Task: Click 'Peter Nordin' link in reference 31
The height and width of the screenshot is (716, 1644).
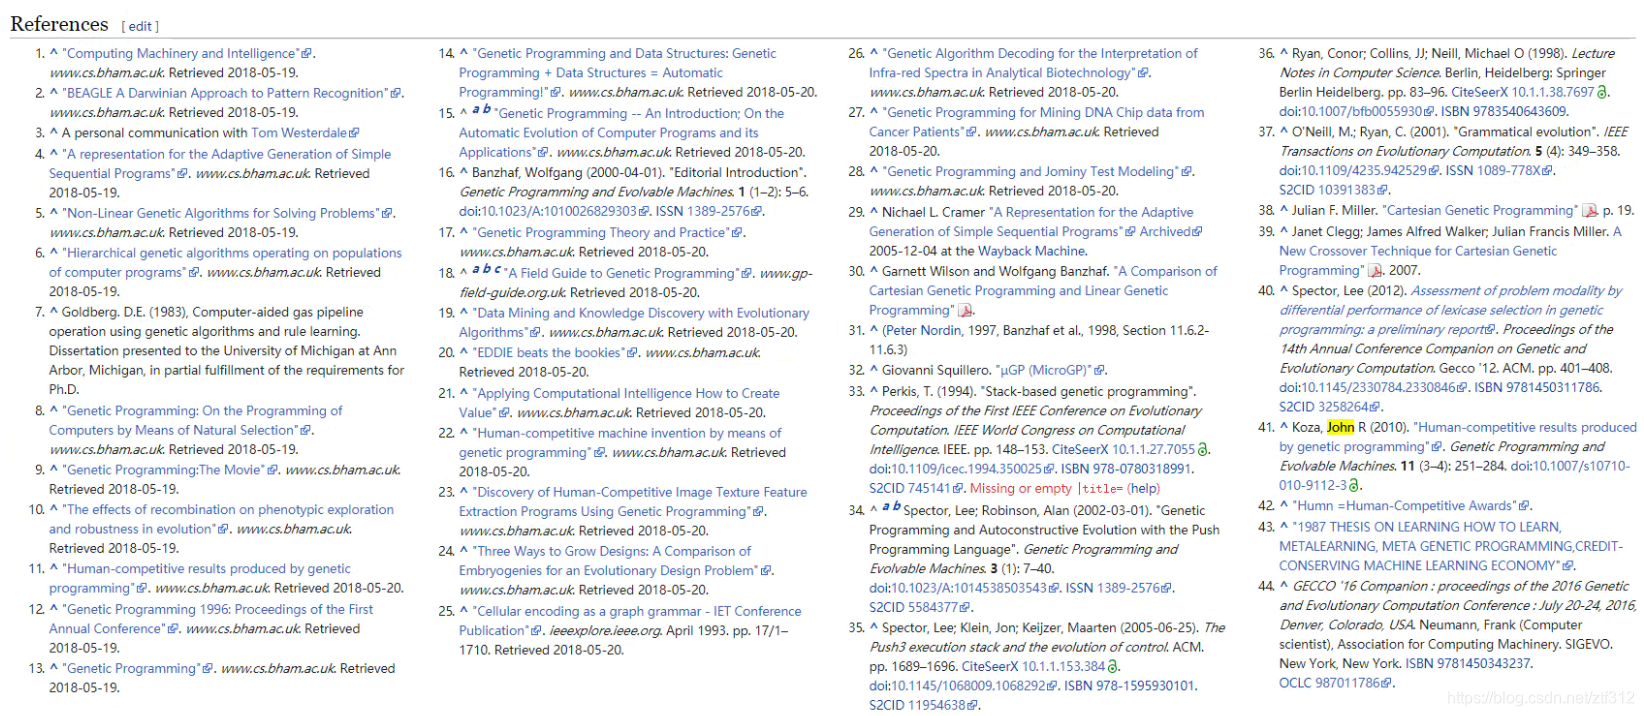Action: [923, 330]
